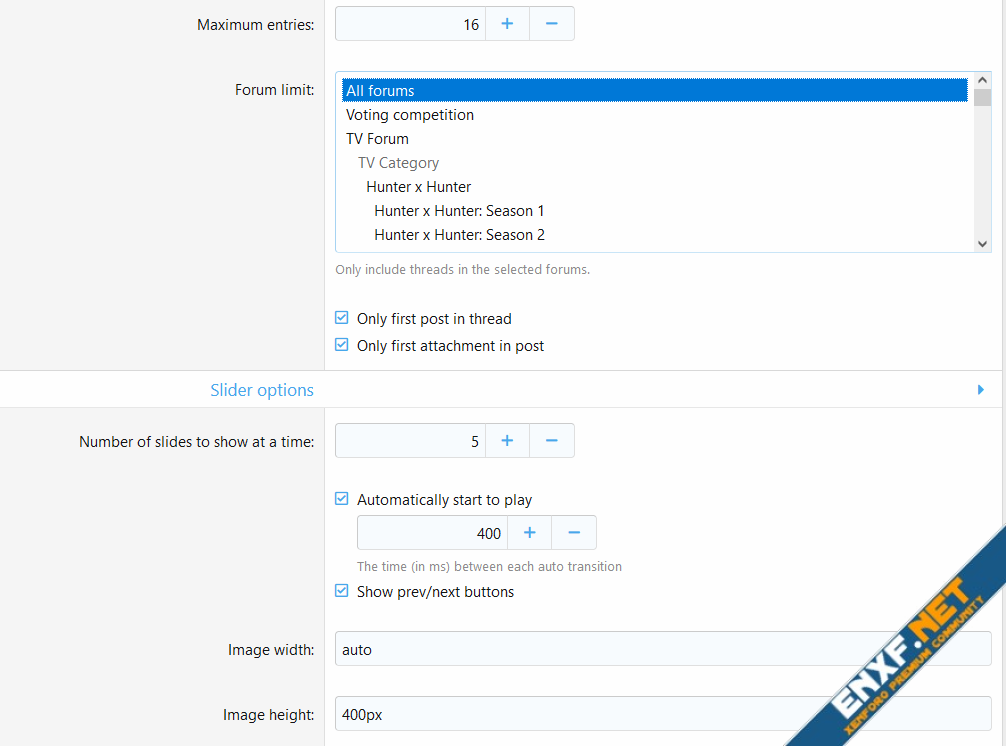The width and height of the screenshot is (1006, 746).
Task: Select All forums option
Action: pyautogui.click(x=380, y=91)
